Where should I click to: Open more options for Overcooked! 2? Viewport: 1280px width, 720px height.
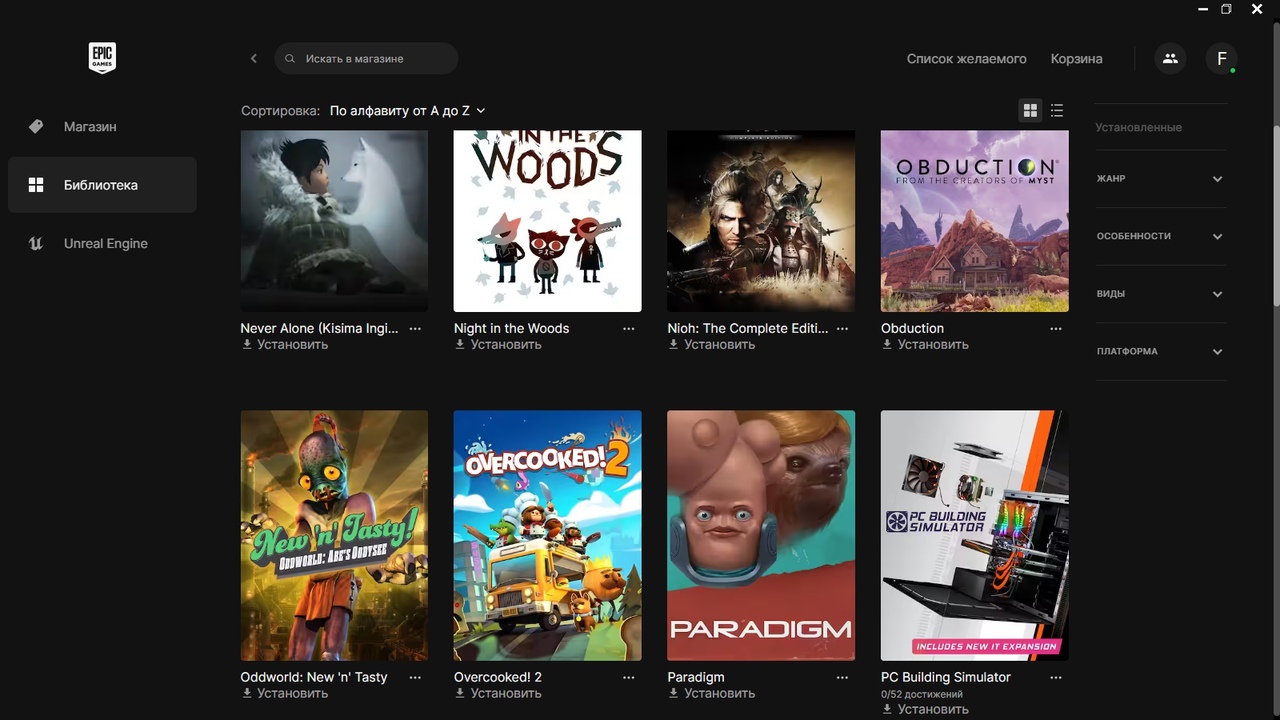(629, 677)
